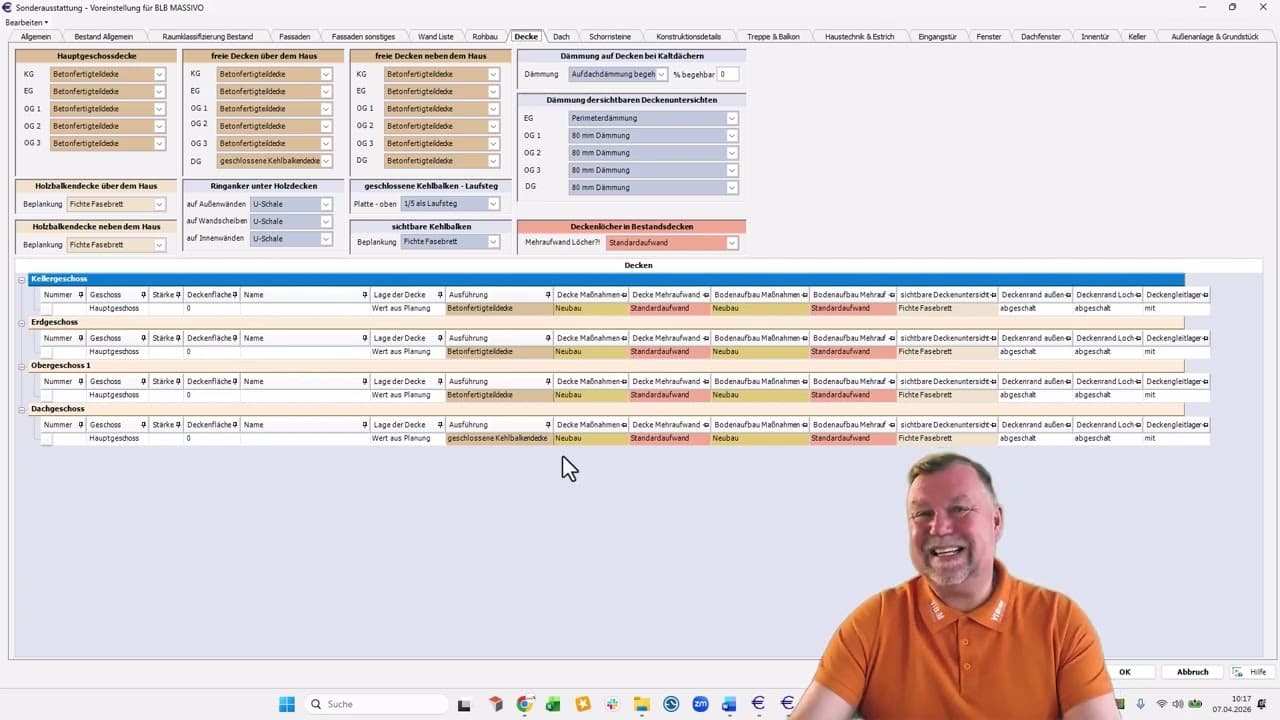Viewport: 1280px width, 720px height.
Task: Open the Bearbeiten menu
Action: (26, 22)
